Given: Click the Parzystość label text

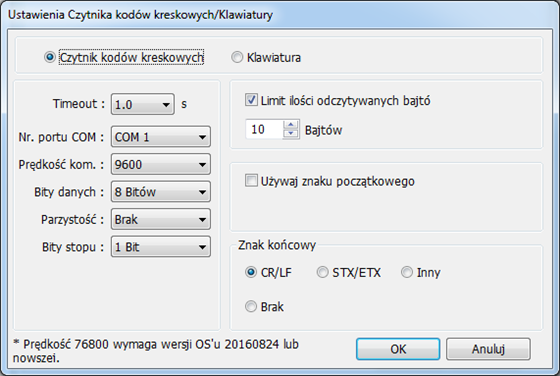Looking at the screenshot, I should (72, 220).
